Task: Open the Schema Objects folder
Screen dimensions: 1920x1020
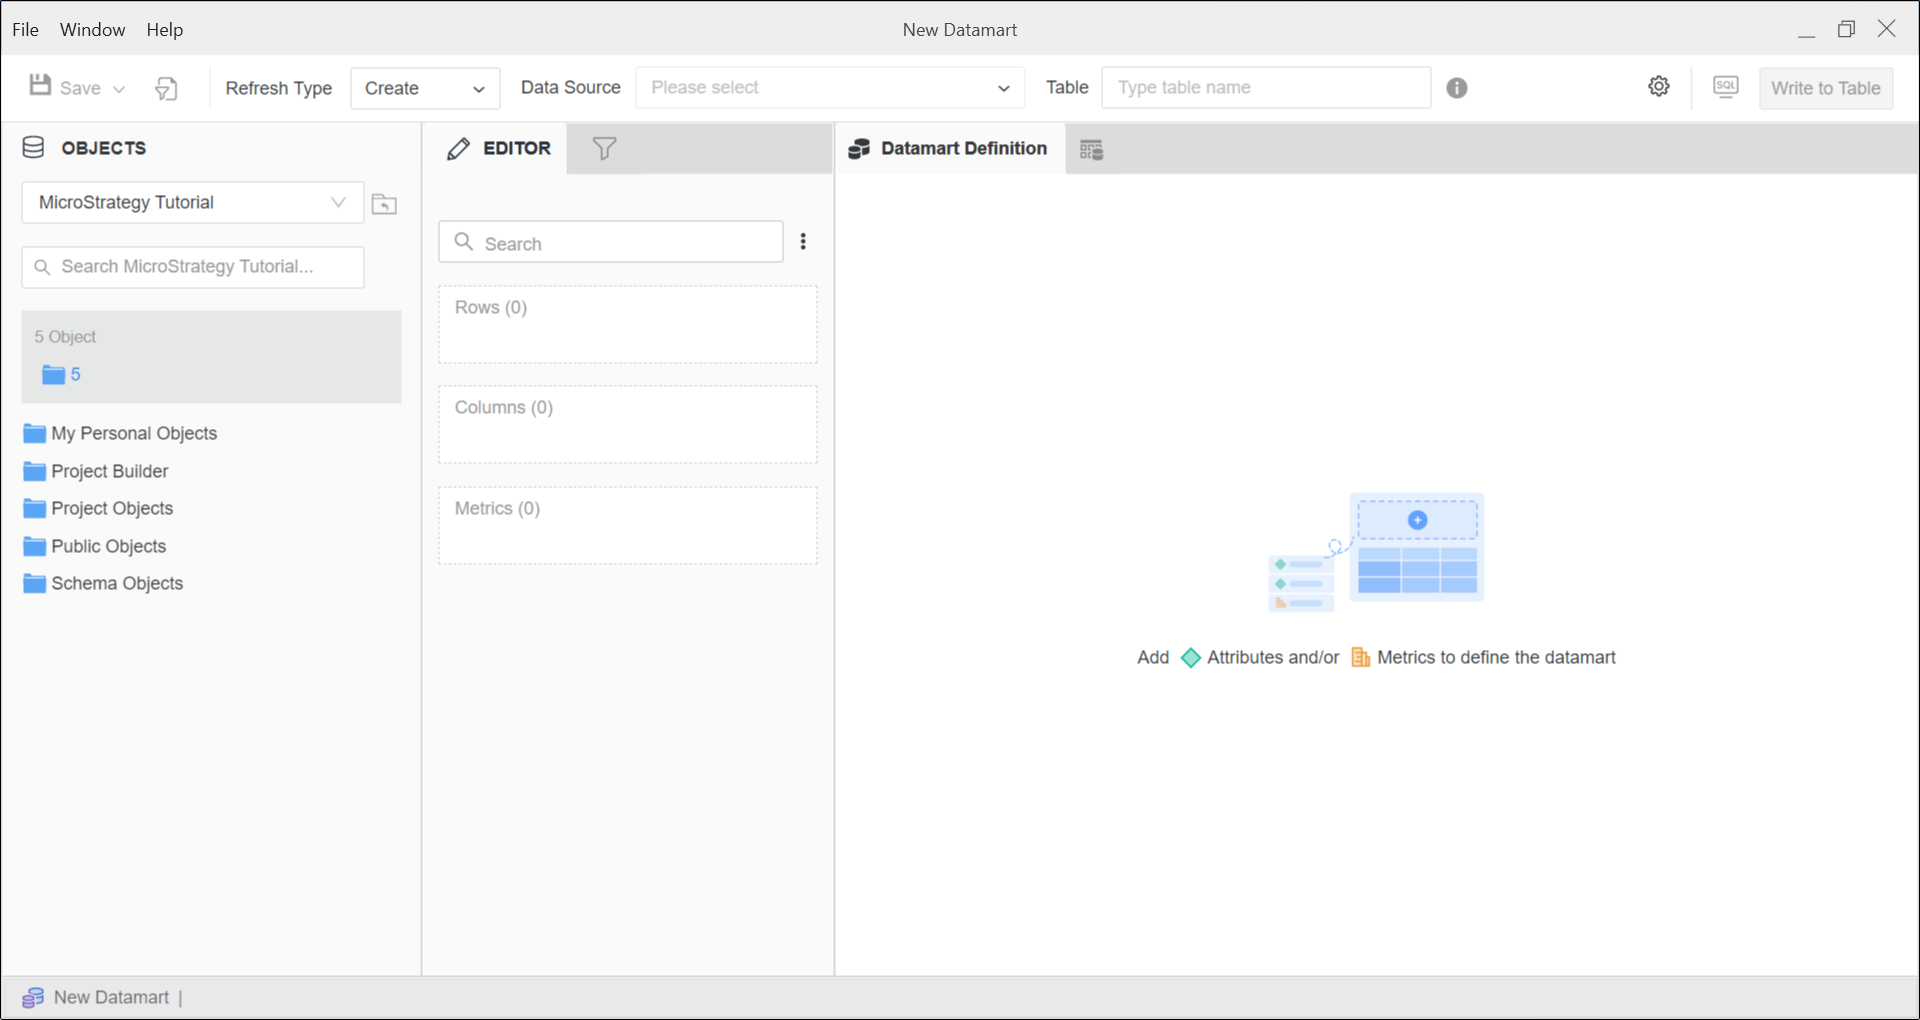Action: (117, 584)
